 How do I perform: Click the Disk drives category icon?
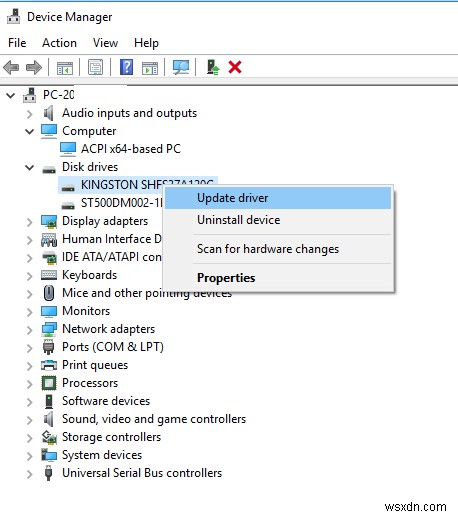[49, 170]
